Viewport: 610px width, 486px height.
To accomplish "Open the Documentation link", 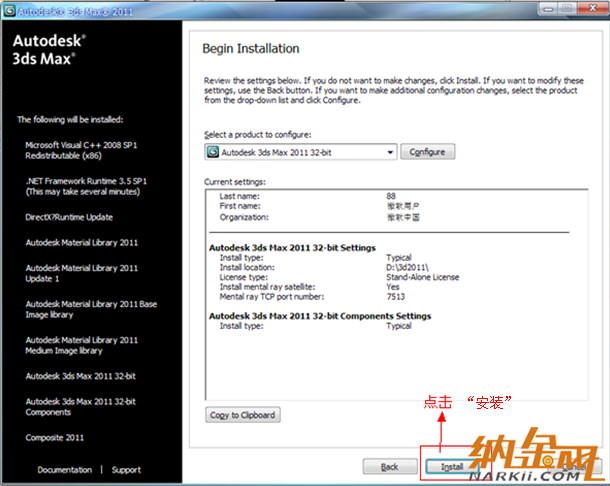I will (x=64, y=469).
